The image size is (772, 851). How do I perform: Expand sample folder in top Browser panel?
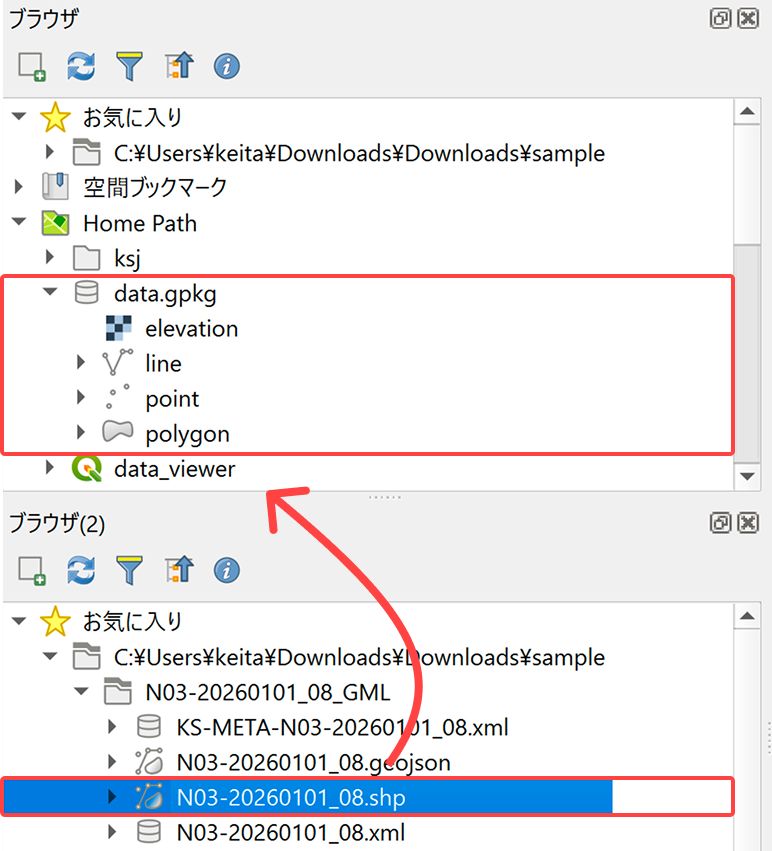tap(50, 151)
